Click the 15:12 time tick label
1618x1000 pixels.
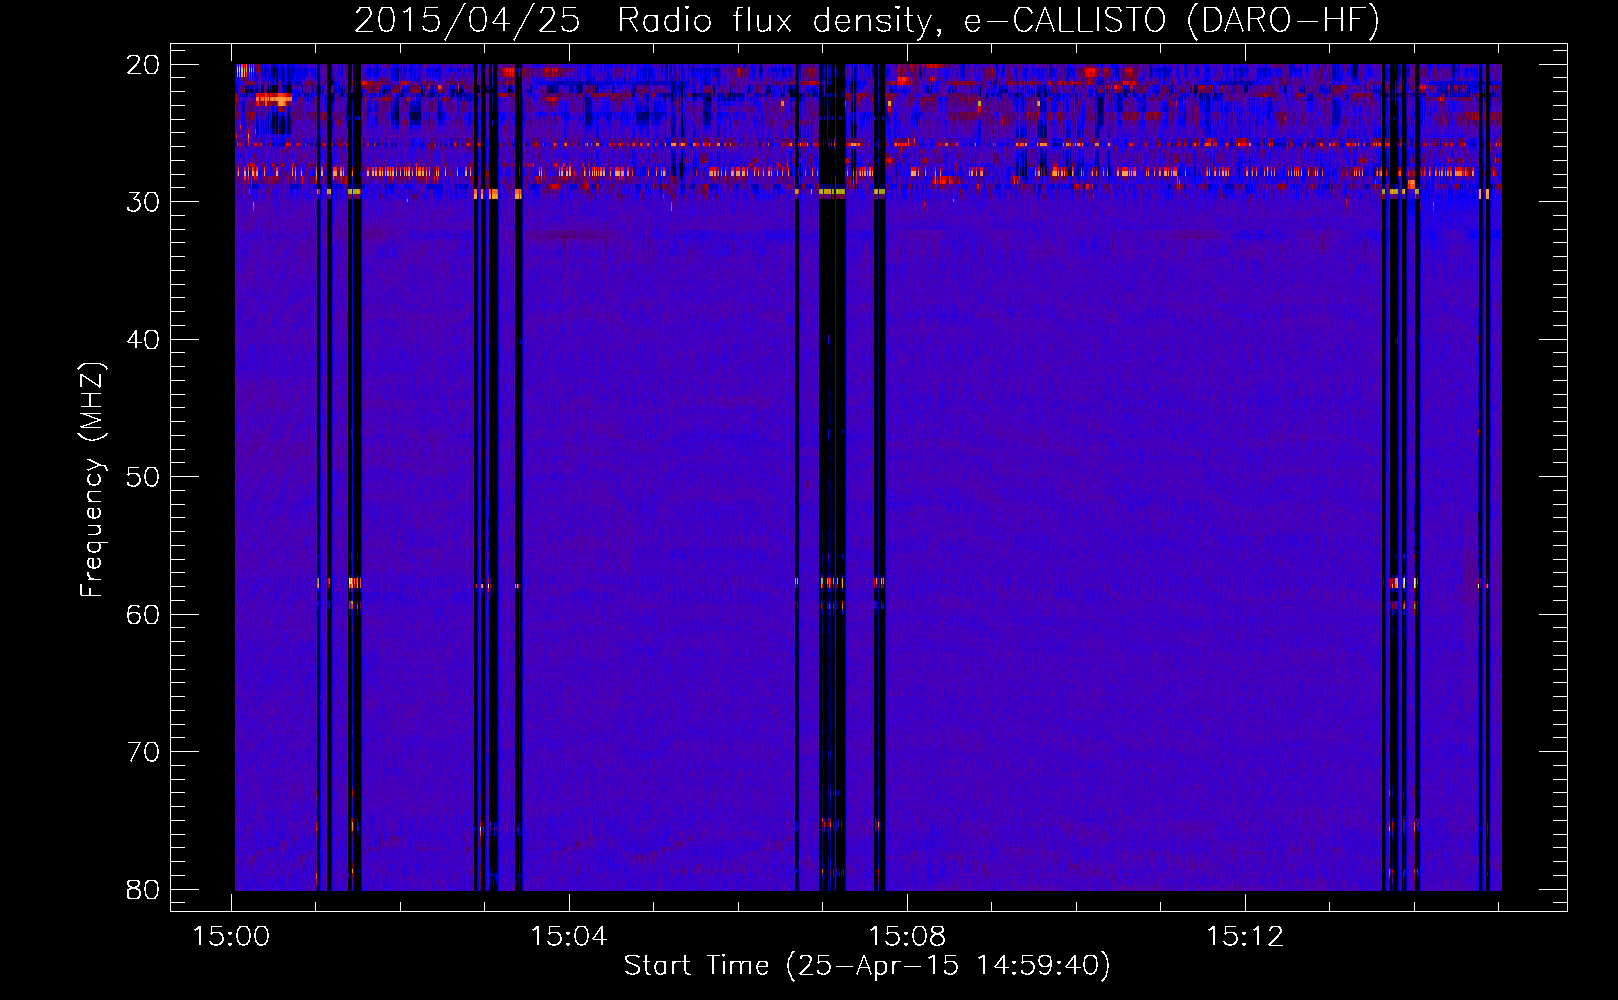1244,937
